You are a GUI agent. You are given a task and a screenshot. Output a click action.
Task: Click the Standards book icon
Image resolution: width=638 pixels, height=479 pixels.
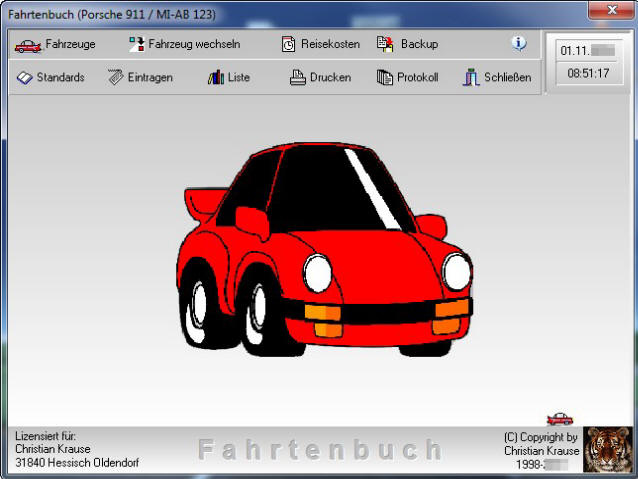[24, 77]
